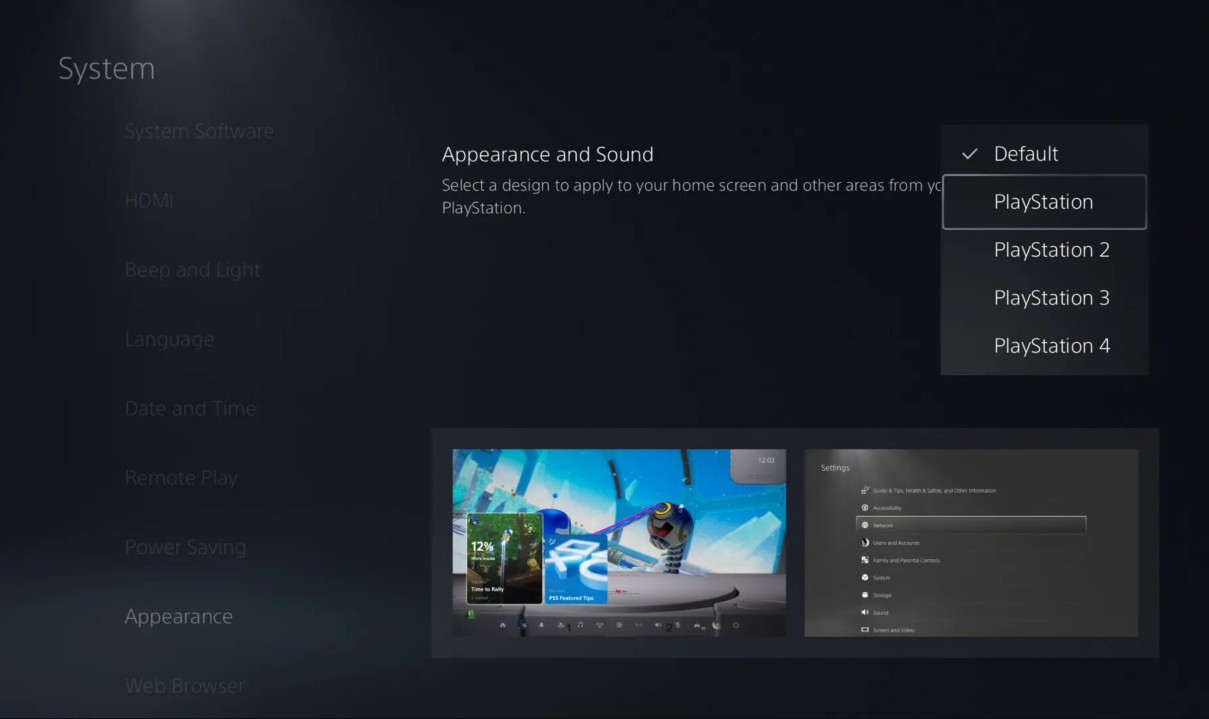Open the Power Saving category
This screenshot has height=719, width=1209.
tap(185, 547)
